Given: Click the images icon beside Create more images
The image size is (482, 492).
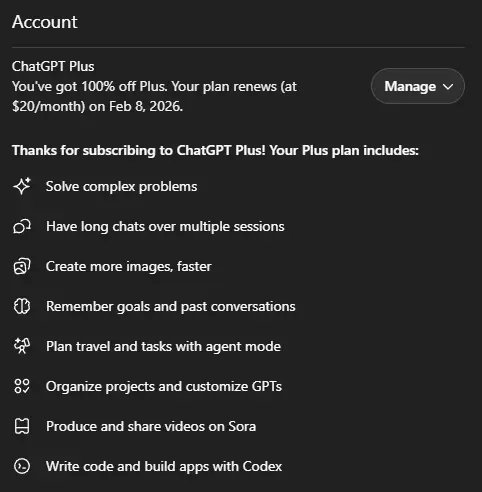Looking at the screenshot, I should [22, 266].
